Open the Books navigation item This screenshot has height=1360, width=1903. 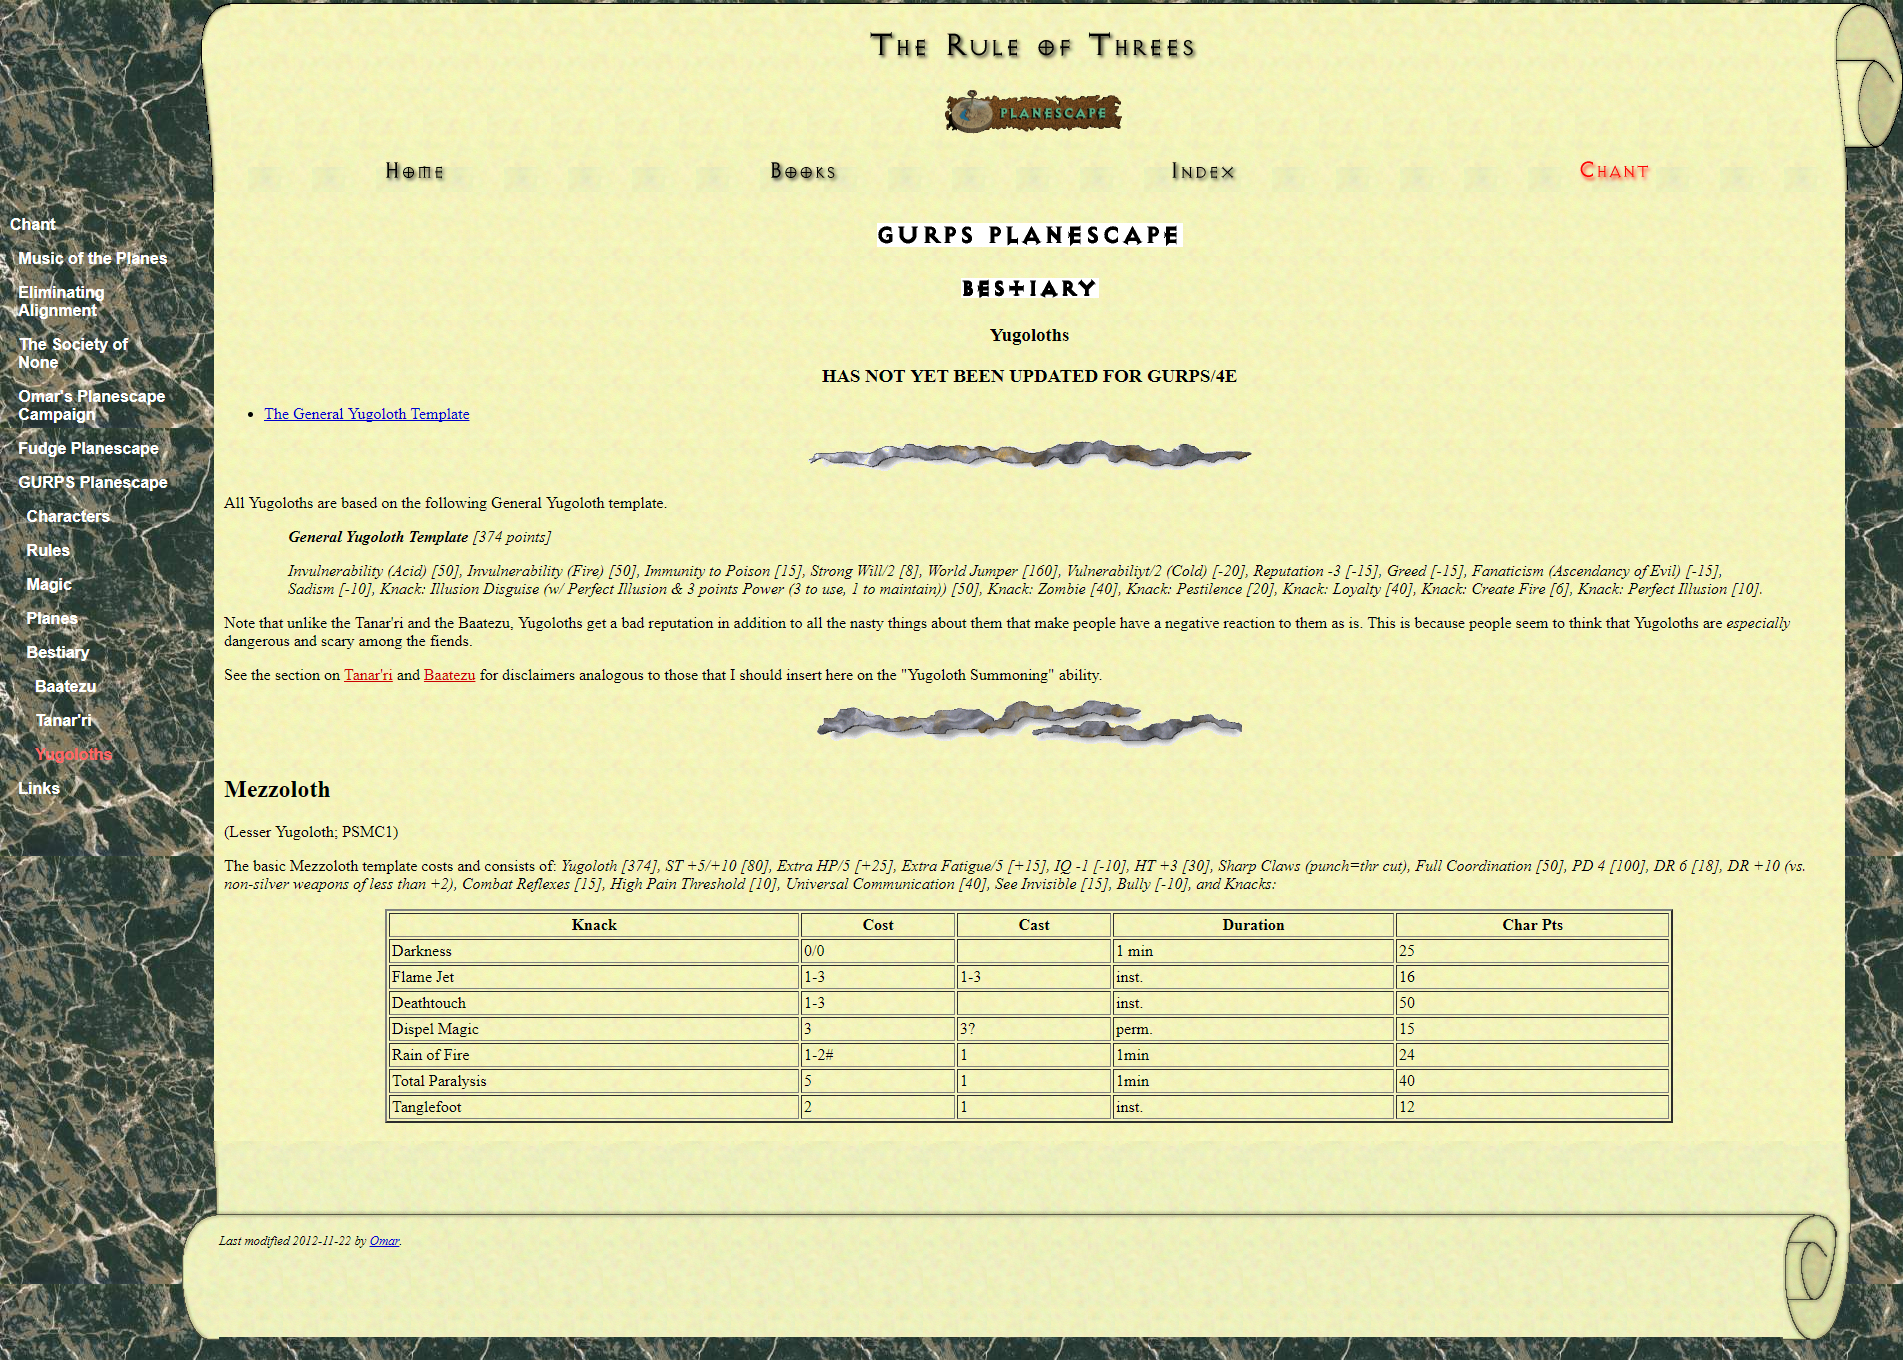tap(802, 172)
